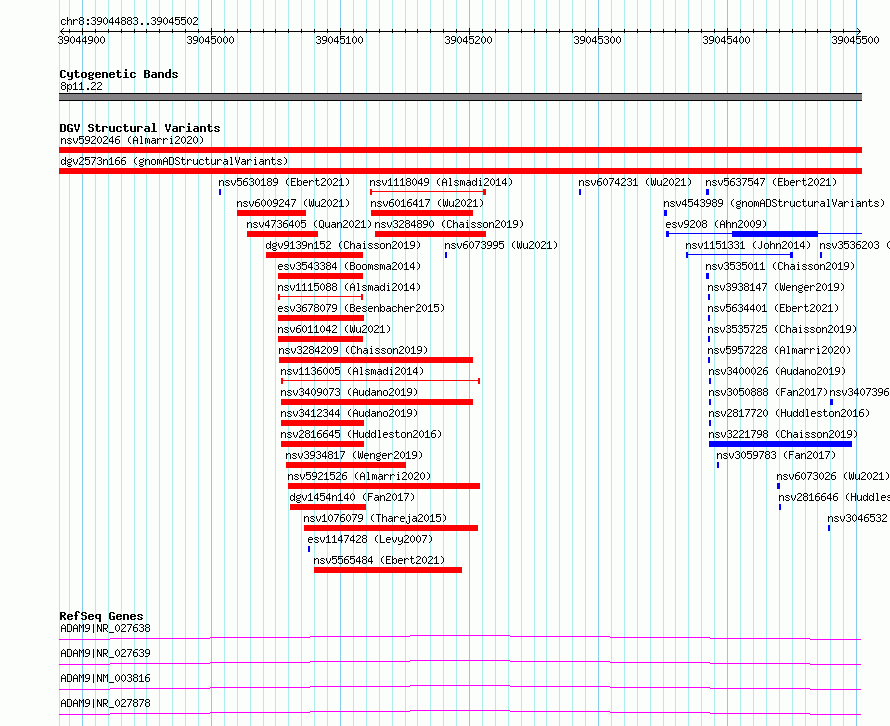Click the RefSeq Genes track title

(x=101, y=616)
